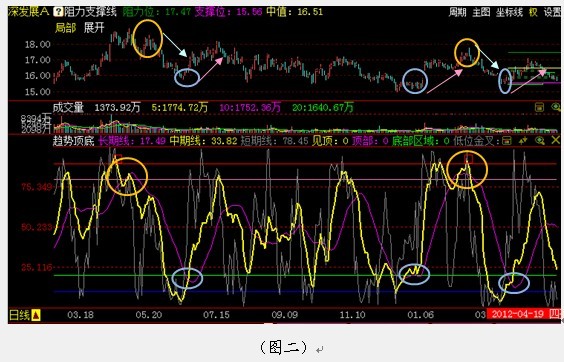Click the magnifier icon in 趋势顶底 panel
Viewport: 564px width, 362px height.
click(x=539, y=140)
